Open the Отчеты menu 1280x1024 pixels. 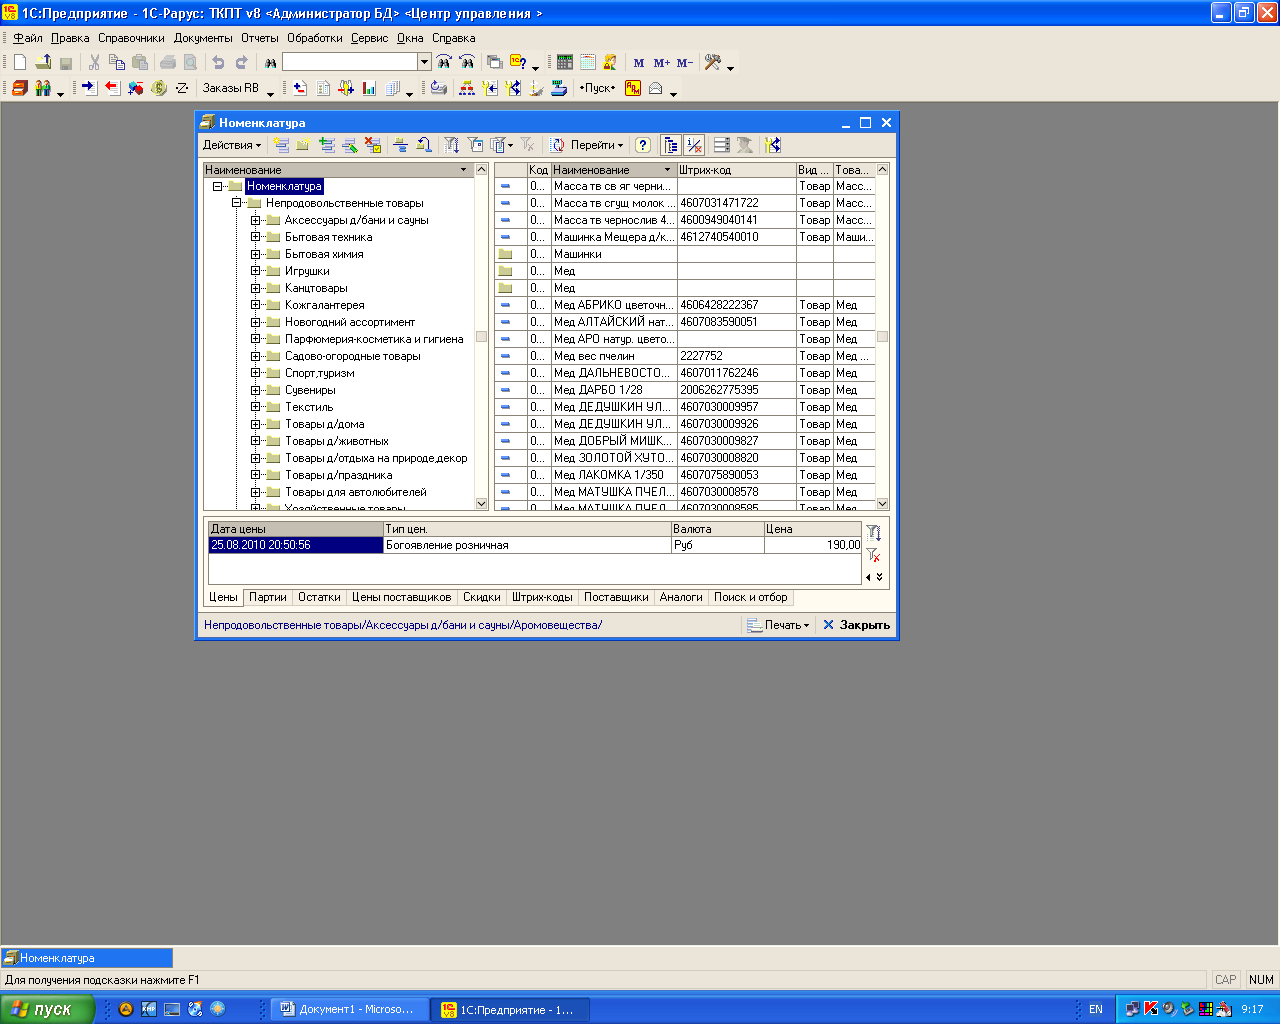260,38
